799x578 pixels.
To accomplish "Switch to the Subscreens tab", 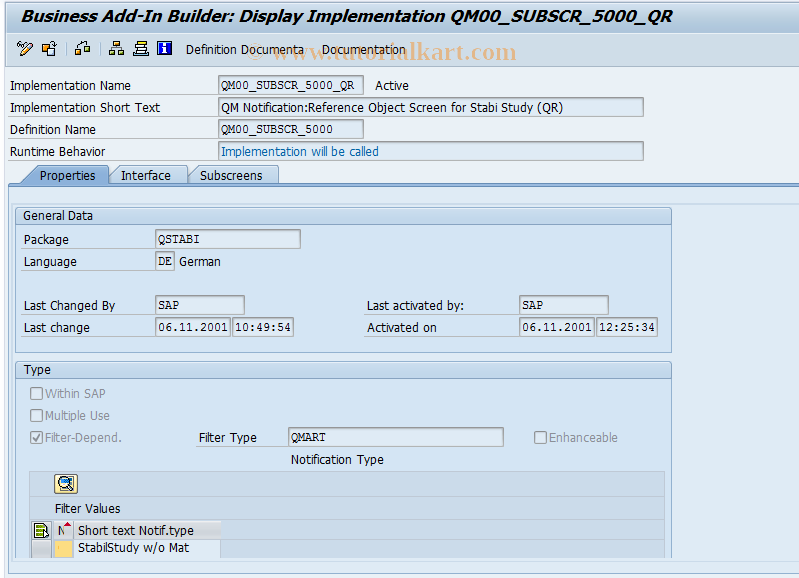I will (231, 175).
